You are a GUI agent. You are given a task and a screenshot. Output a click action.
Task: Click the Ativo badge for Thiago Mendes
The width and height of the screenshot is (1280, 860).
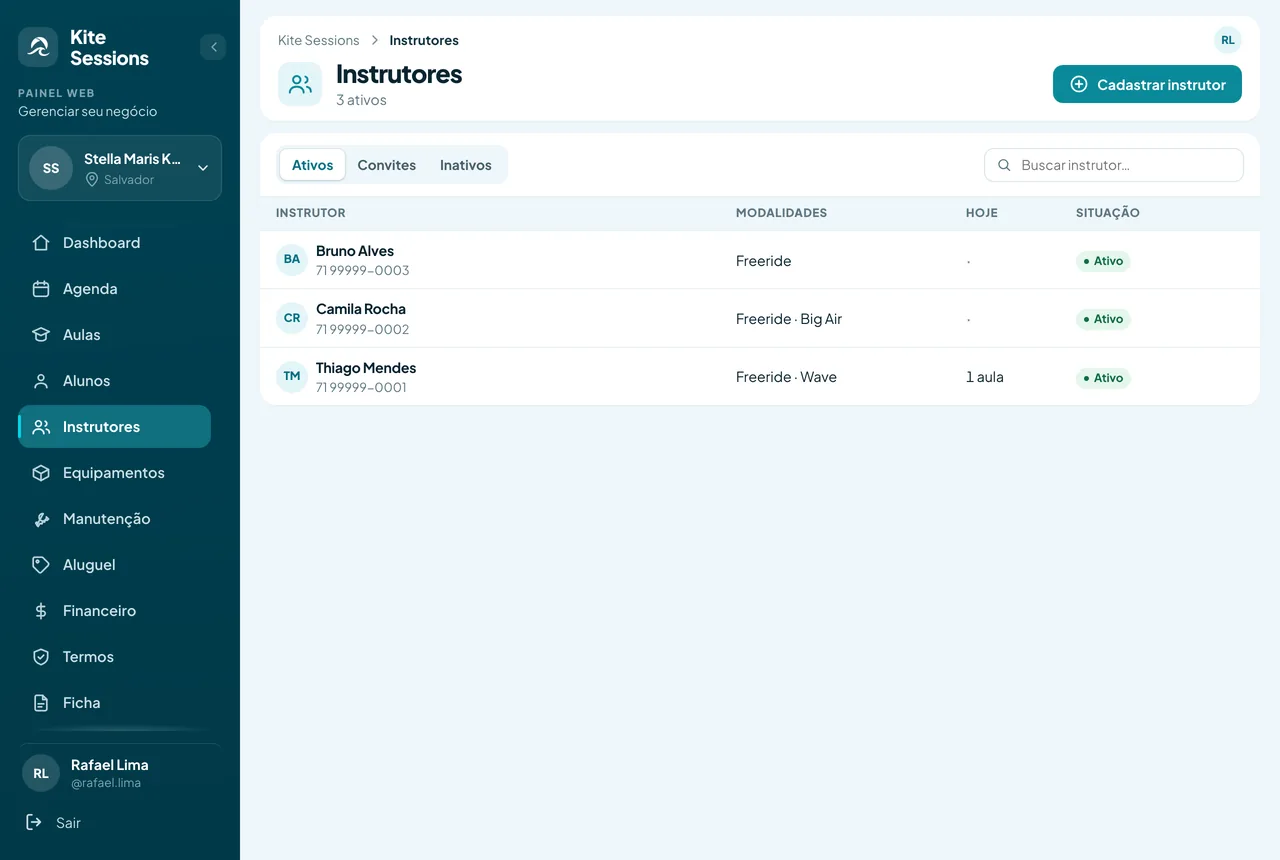[1103, 378]
